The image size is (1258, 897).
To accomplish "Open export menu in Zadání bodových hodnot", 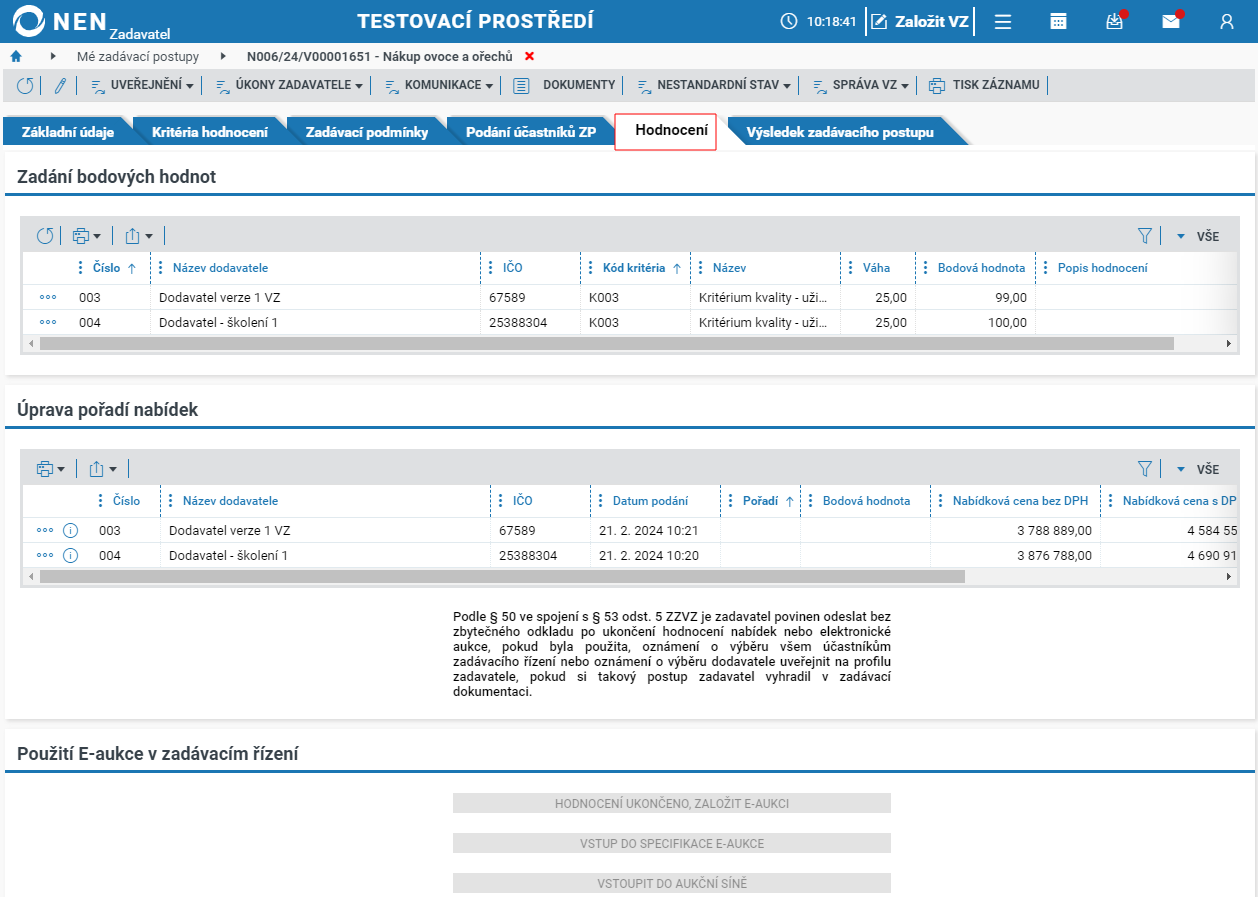I will click(x=139, y=236).
